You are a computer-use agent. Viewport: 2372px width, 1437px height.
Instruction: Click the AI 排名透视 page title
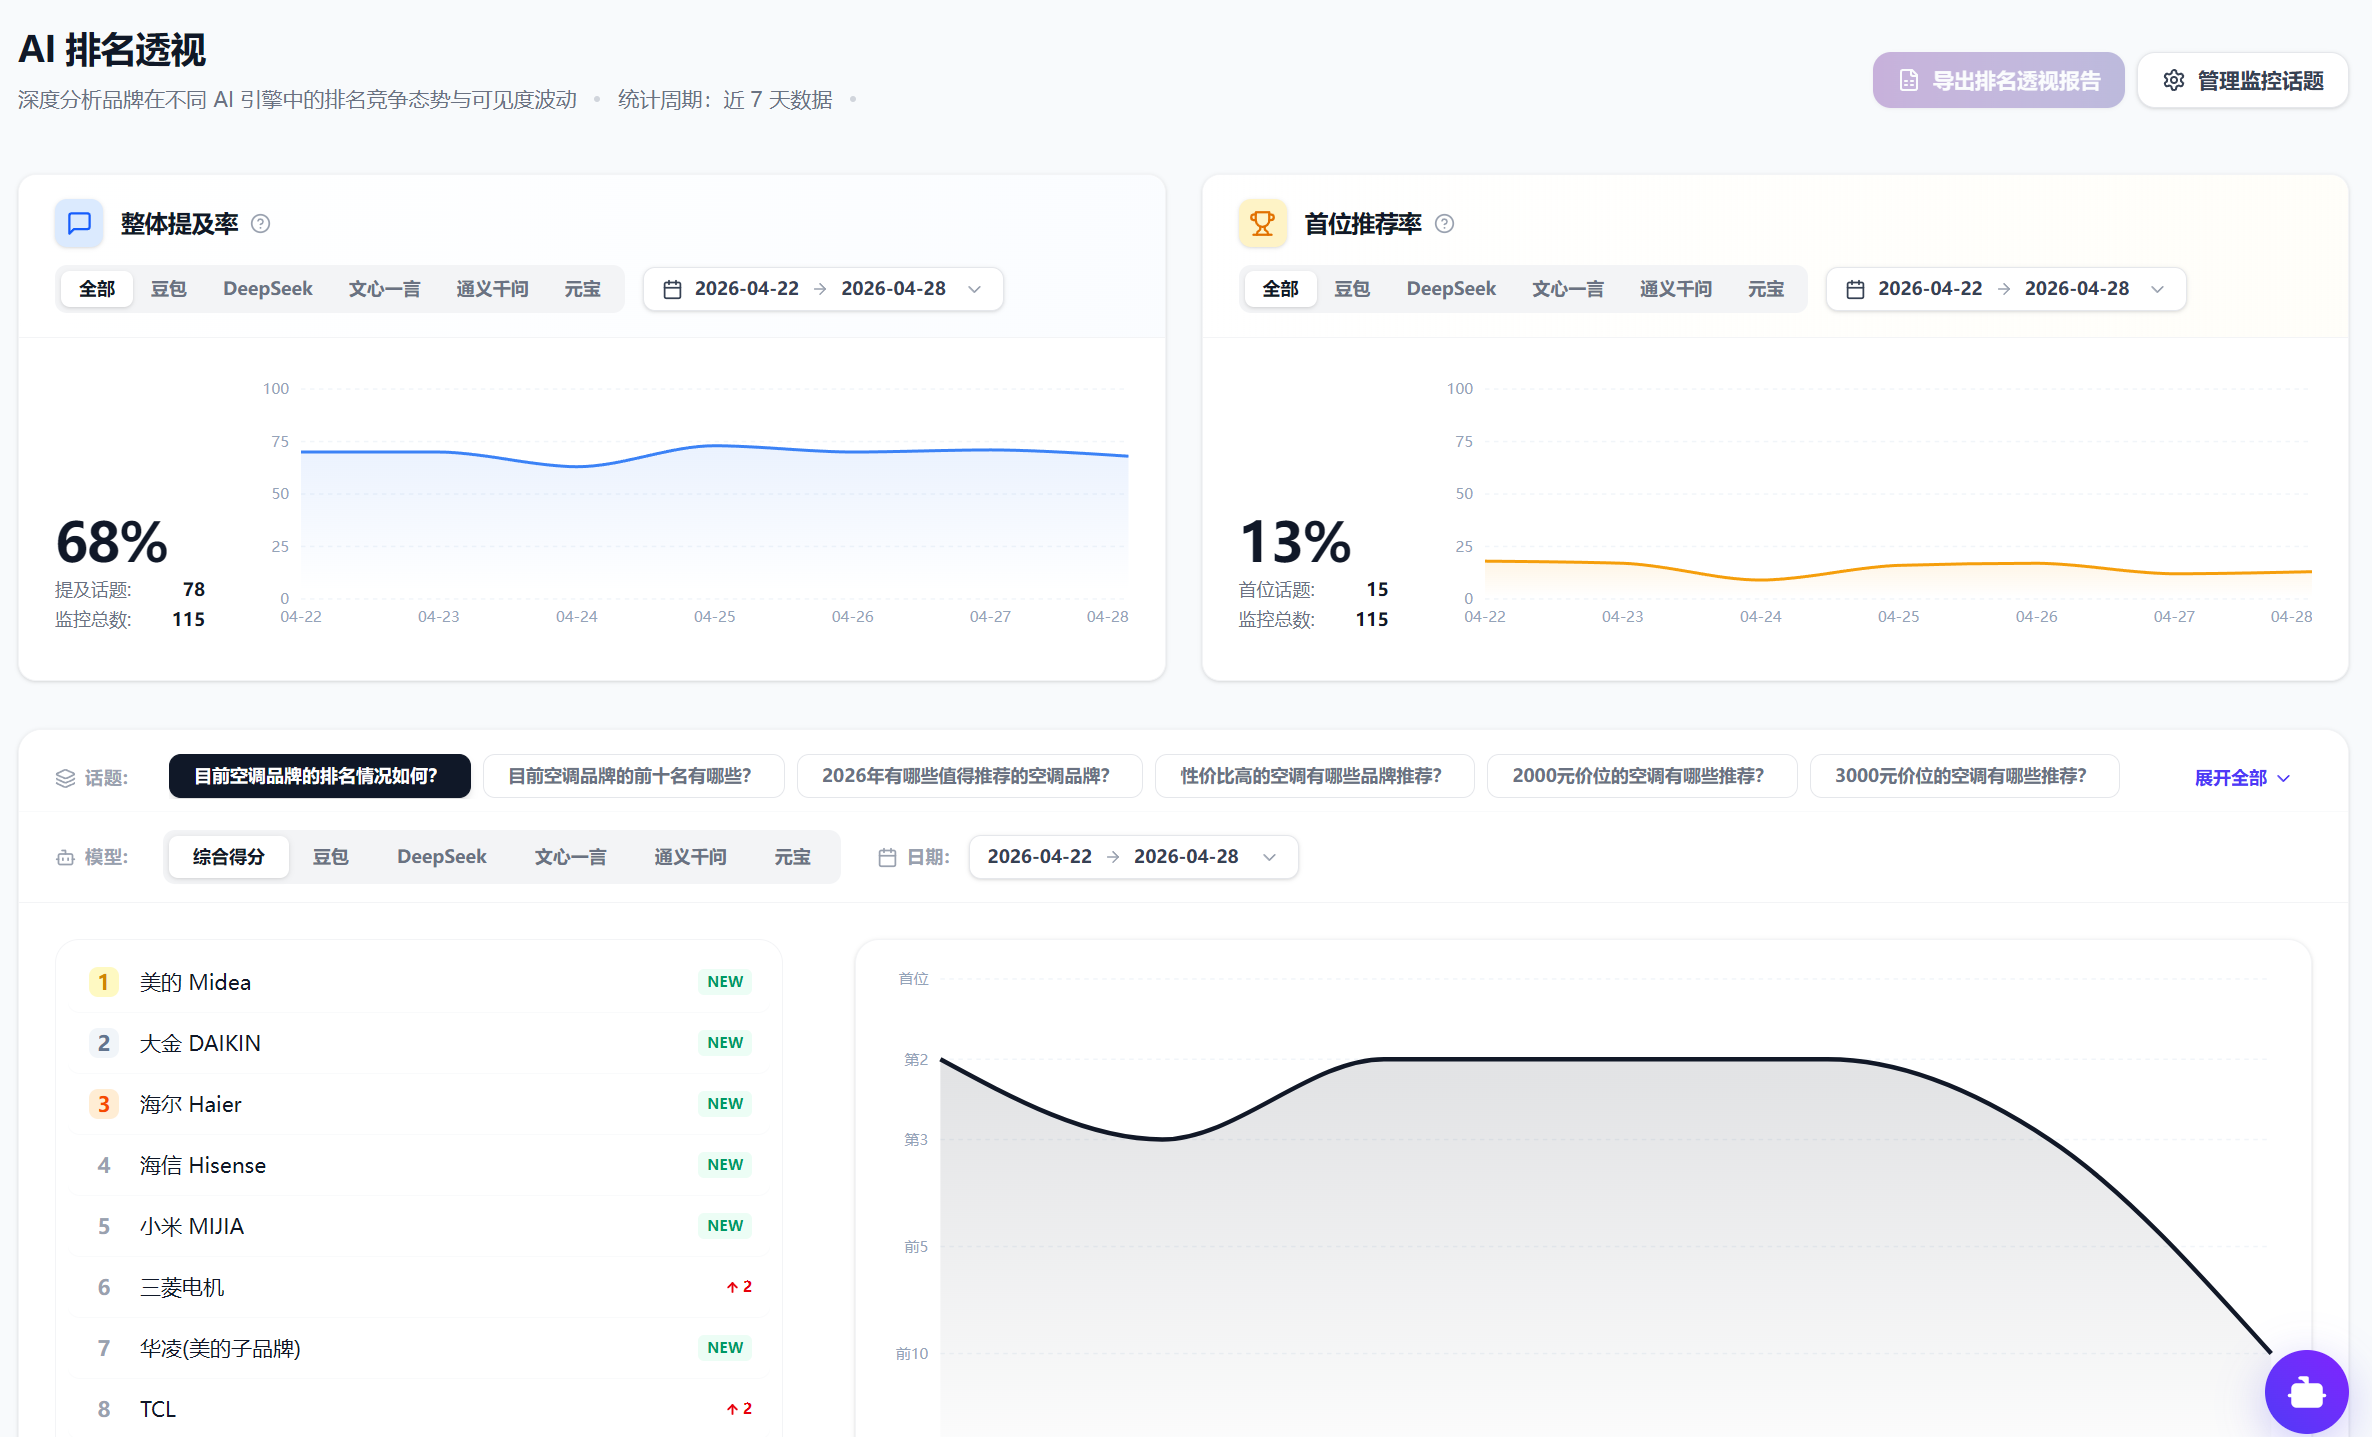pyautogui.click(x=112, y=49)
